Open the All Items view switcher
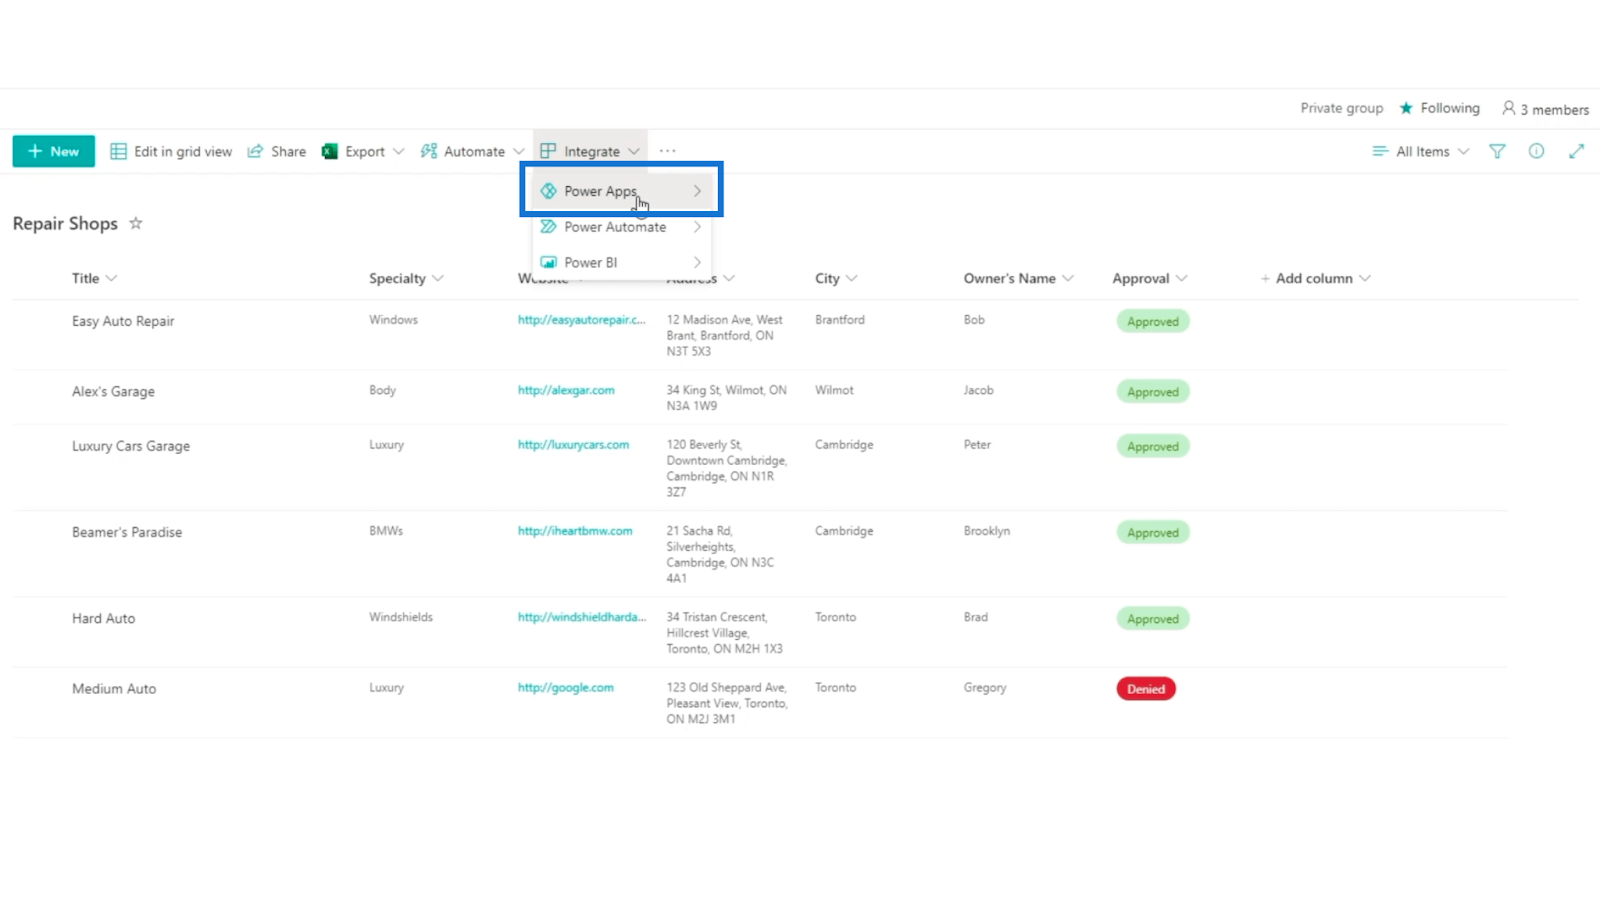The width and height of the screenshot is (1600, 897). coord(1421,151)
